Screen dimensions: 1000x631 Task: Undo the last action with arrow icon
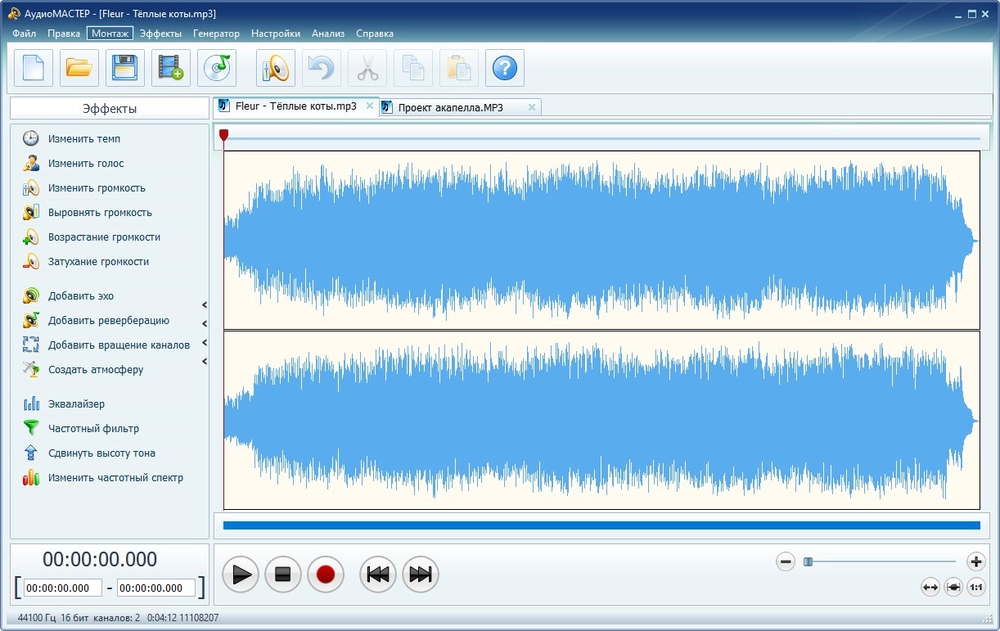point(321,68)
